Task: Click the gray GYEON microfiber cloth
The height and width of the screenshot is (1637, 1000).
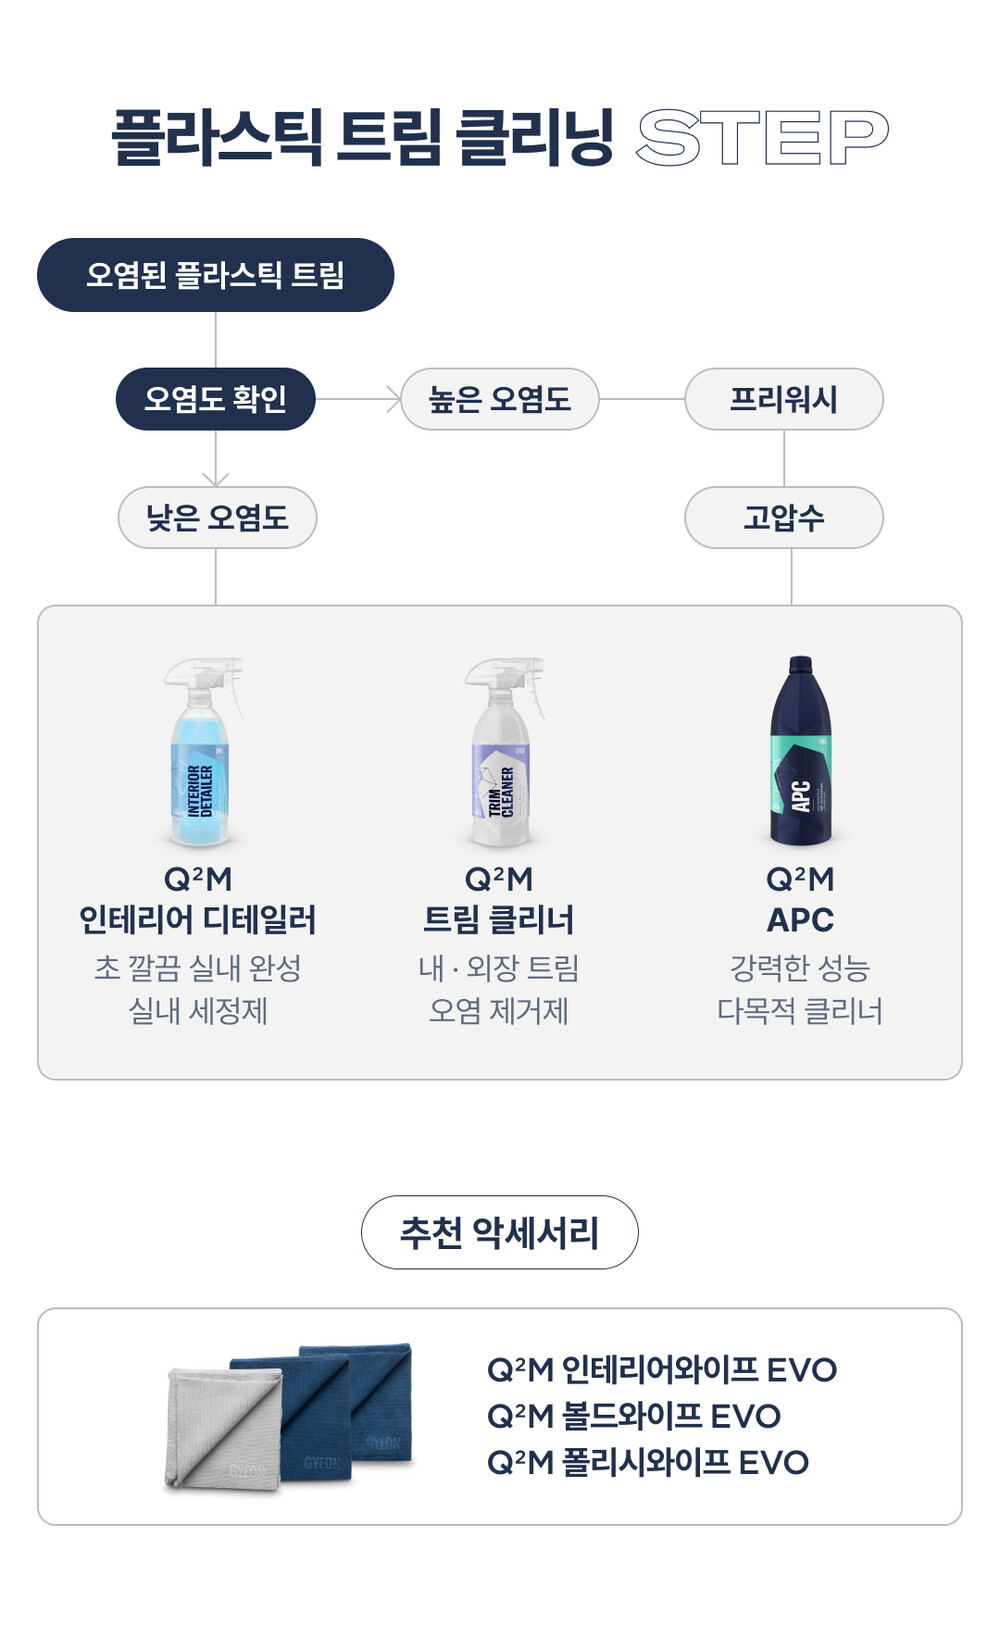Action: click(x=220, y=1426)
